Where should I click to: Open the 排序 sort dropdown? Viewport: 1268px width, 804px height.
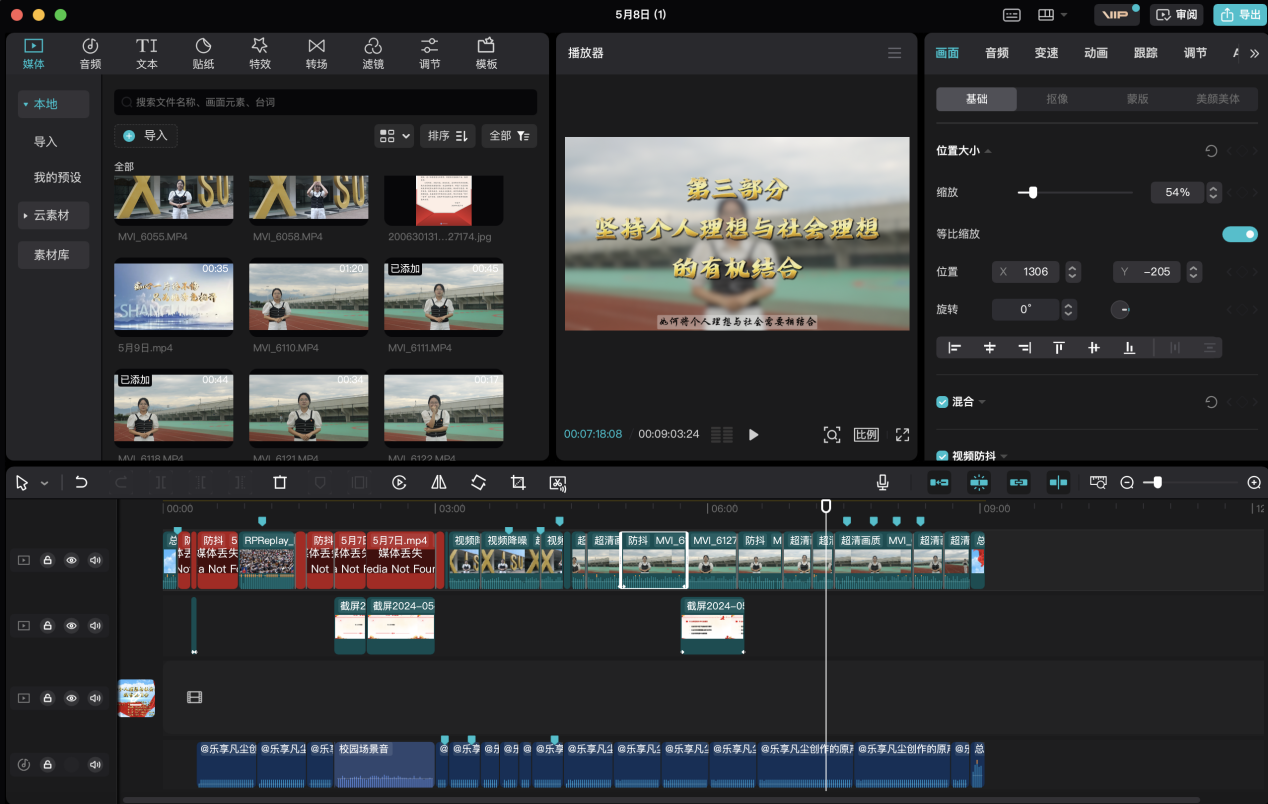[x=449, y=136]
